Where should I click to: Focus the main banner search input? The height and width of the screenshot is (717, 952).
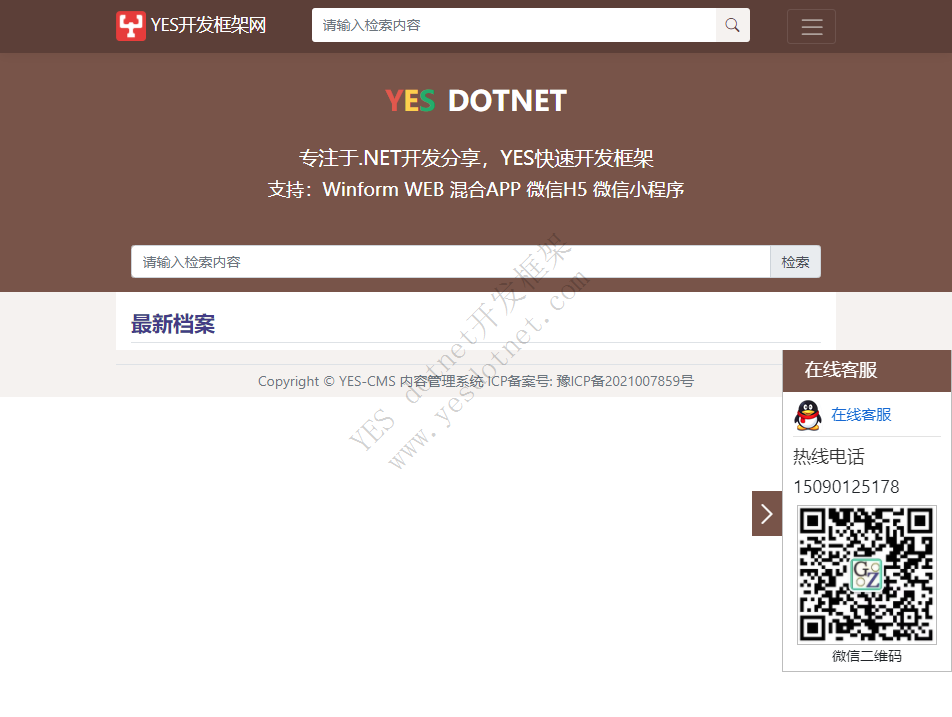[x=450, y=262]
